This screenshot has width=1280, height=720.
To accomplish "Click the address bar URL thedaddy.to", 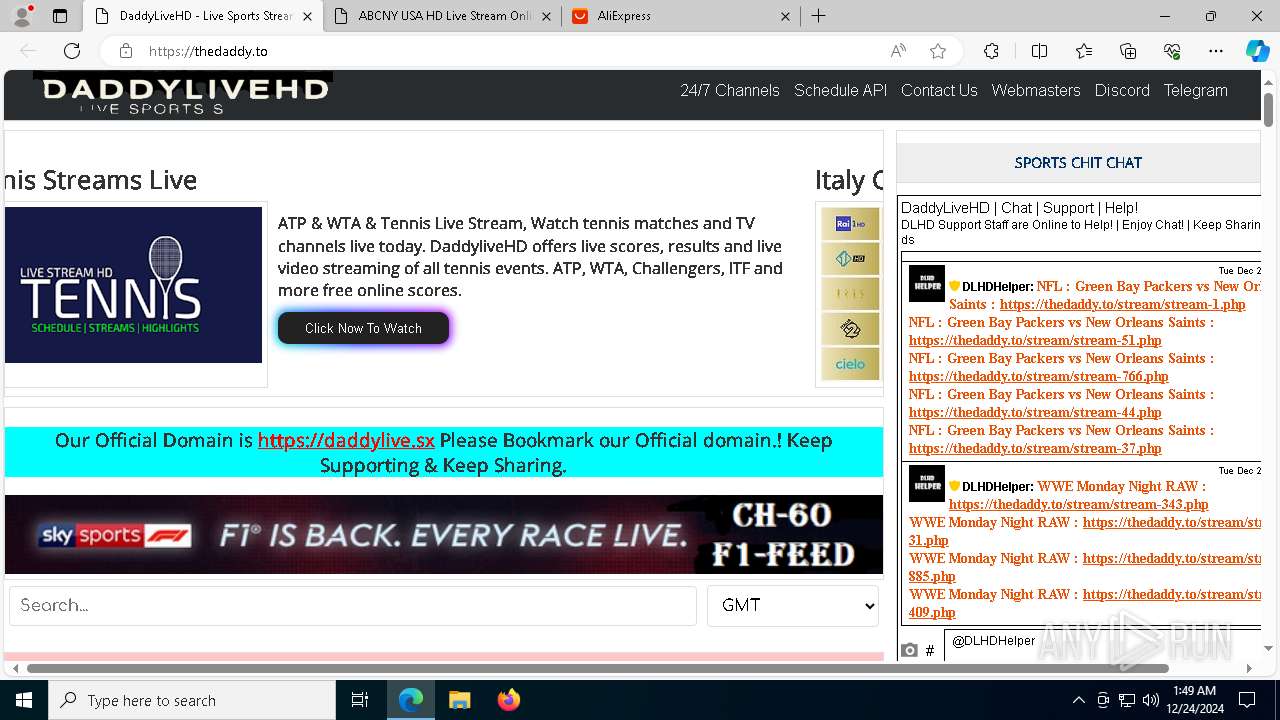I will tap(208, 51).
